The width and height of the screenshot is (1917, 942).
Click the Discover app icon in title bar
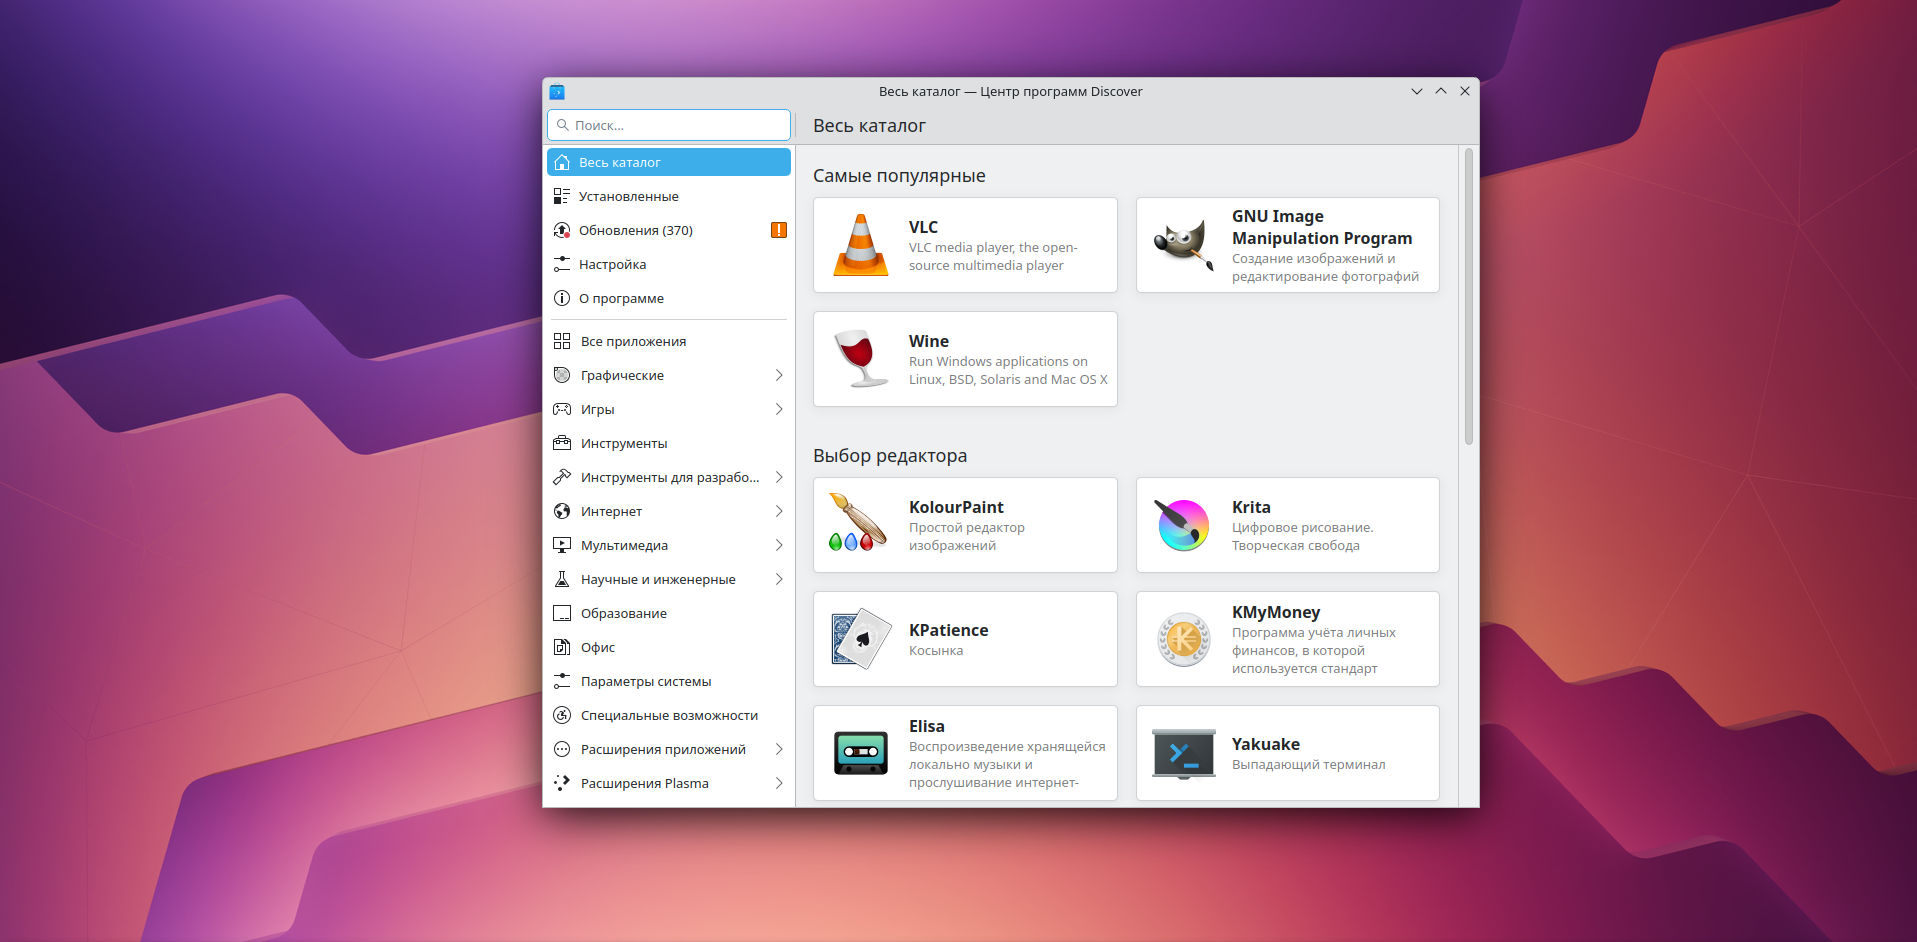point(558,92)
